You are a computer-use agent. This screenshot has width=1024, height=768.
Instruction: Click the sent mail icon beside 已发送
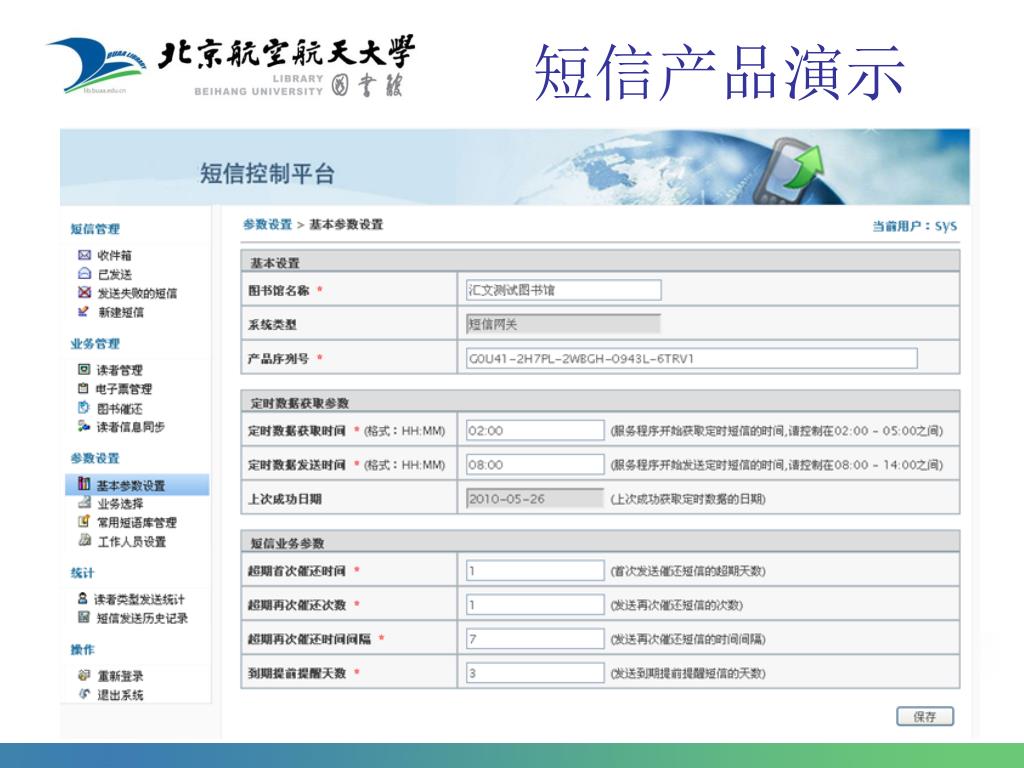pyautogui.click(x=84, y=274)
